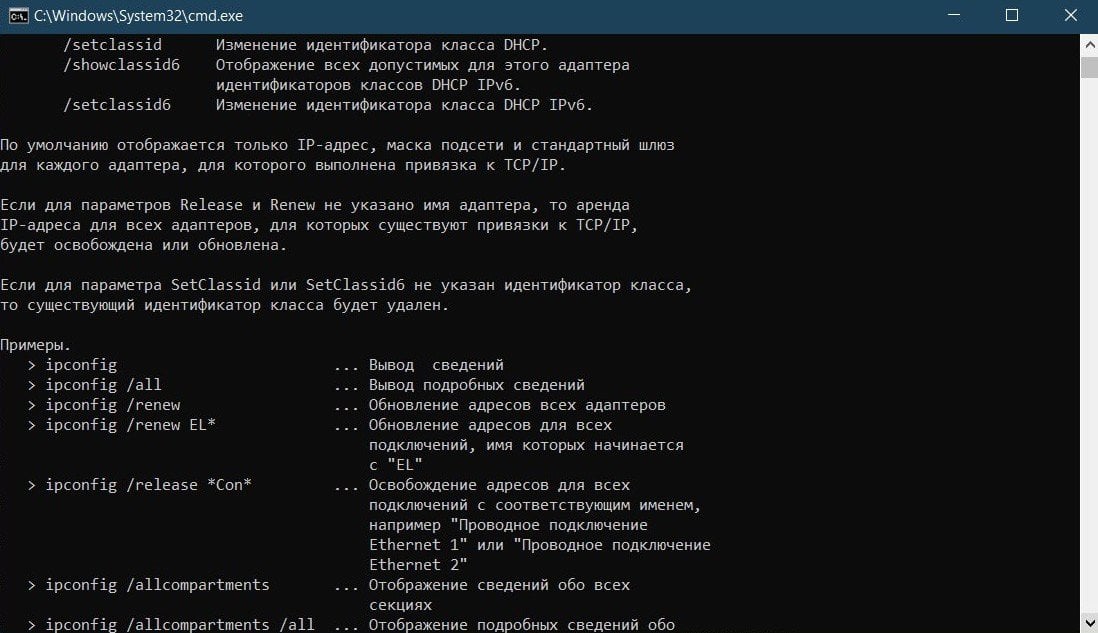The width and height of the screenshot is (1098, 633).
Task: Minimize the cmd.exe window
Action: (954, 15)
